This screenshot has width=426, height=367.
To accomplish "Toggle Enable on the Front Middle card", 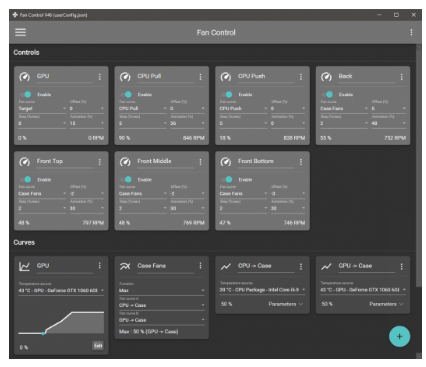I will [126, 180].
